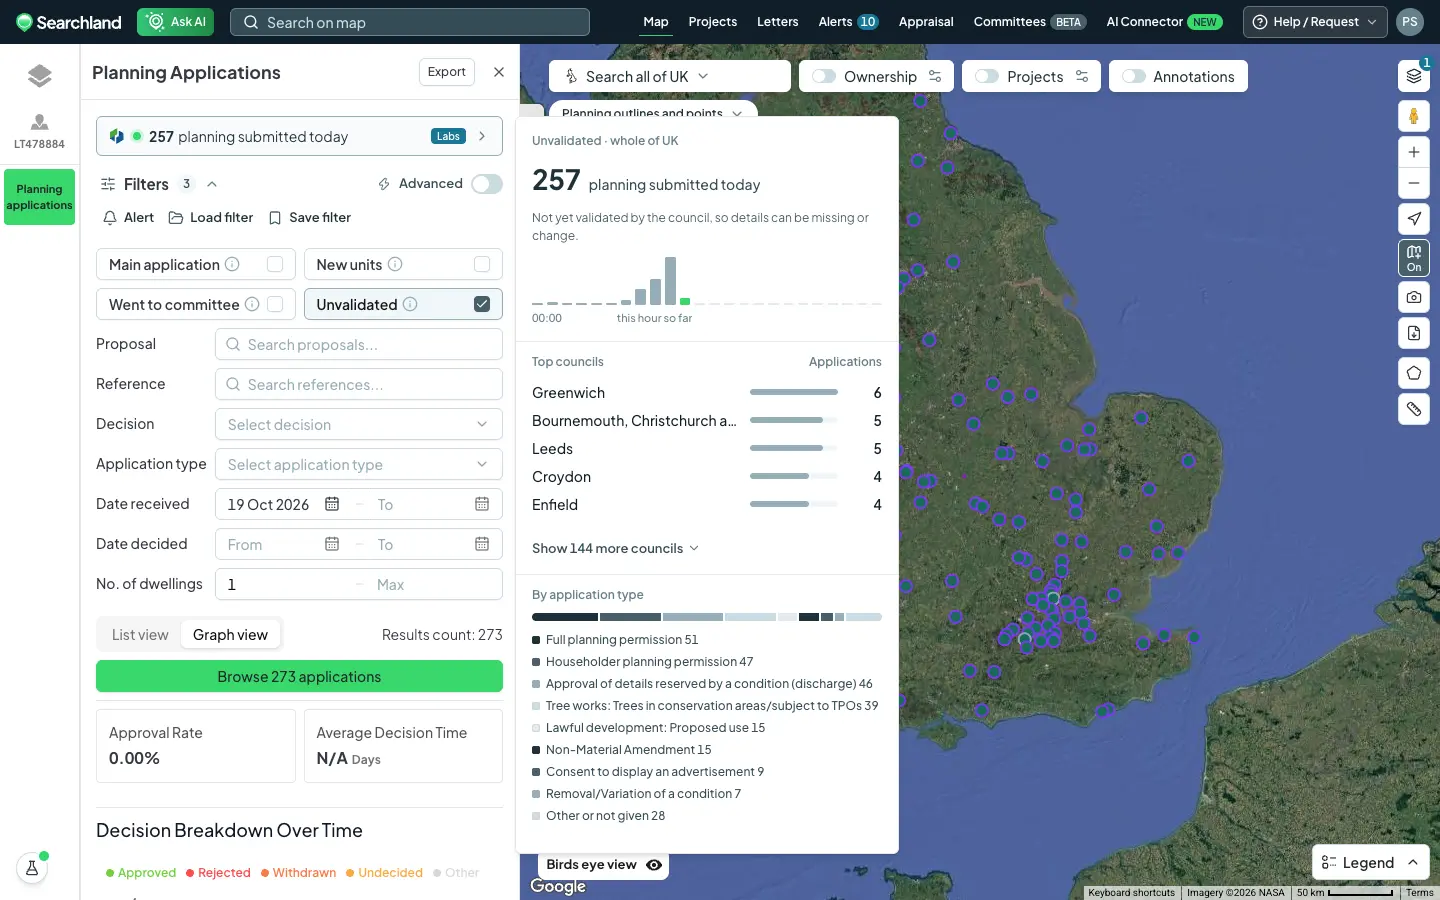Open the layers icon in left sidebar
This screenshot has width=1440, height=900.
(x=39, y=76)
